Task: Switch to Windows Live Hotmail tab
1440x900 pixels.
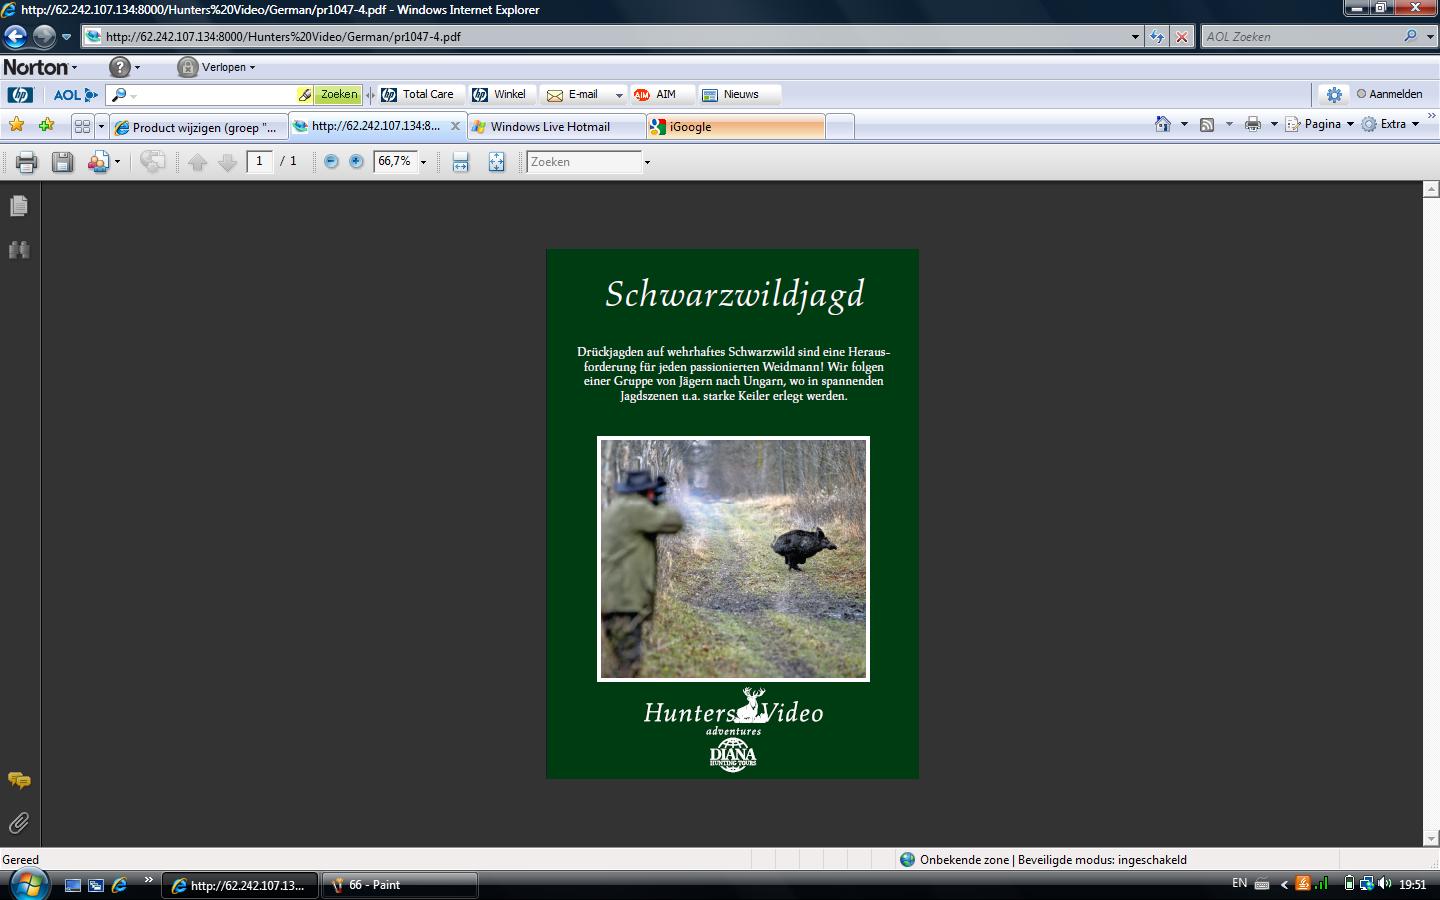Action: 557,127
